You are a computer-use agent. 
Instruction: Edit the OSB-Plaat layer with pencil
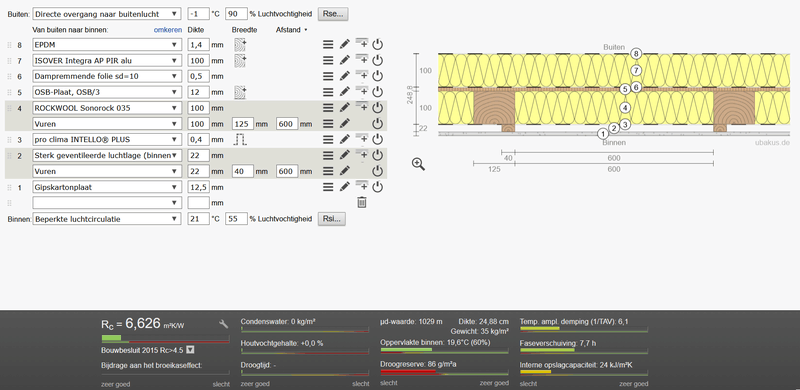pyautogui.click(x=344, y=92)
